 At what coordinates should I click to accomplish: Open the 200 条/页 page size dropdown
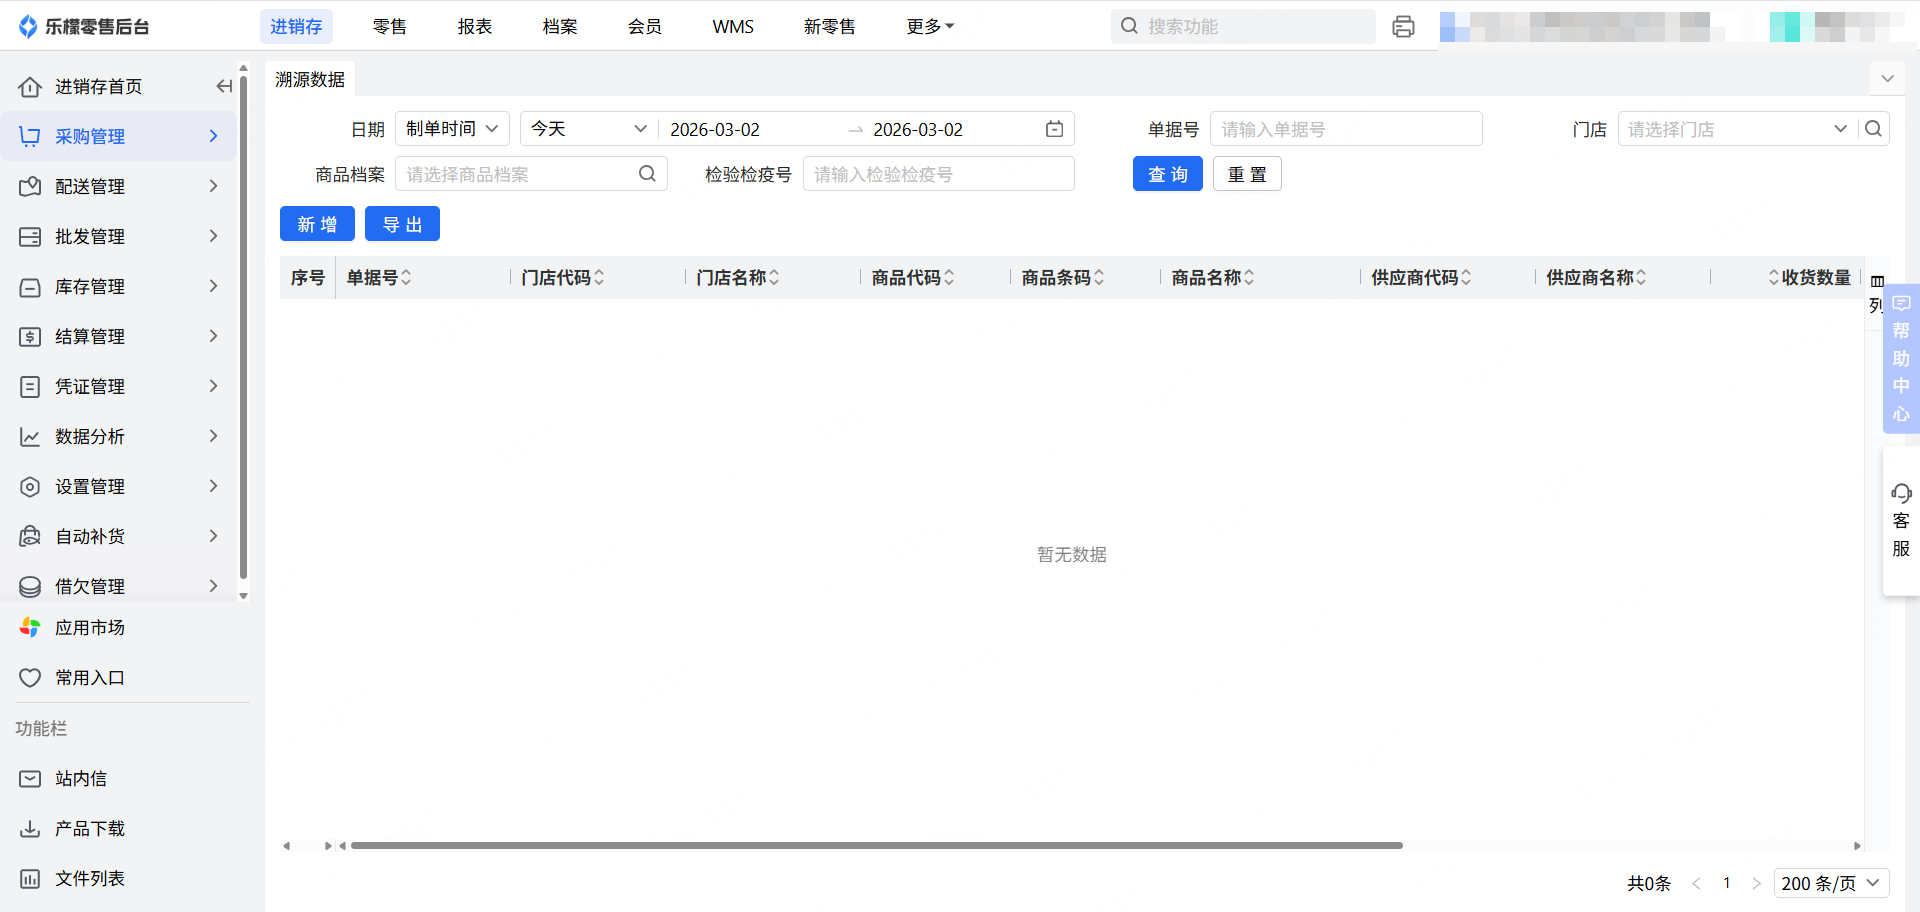(1830, 883)
